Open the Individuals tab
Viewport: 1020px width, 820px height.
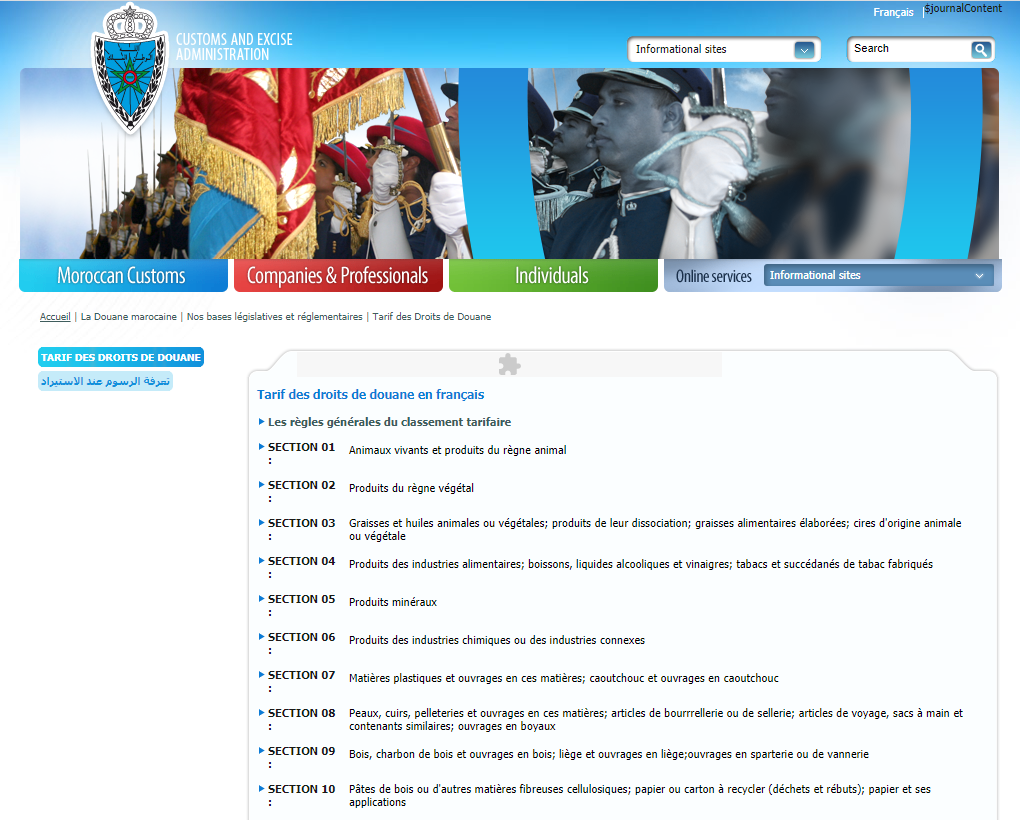coord(552,276)
